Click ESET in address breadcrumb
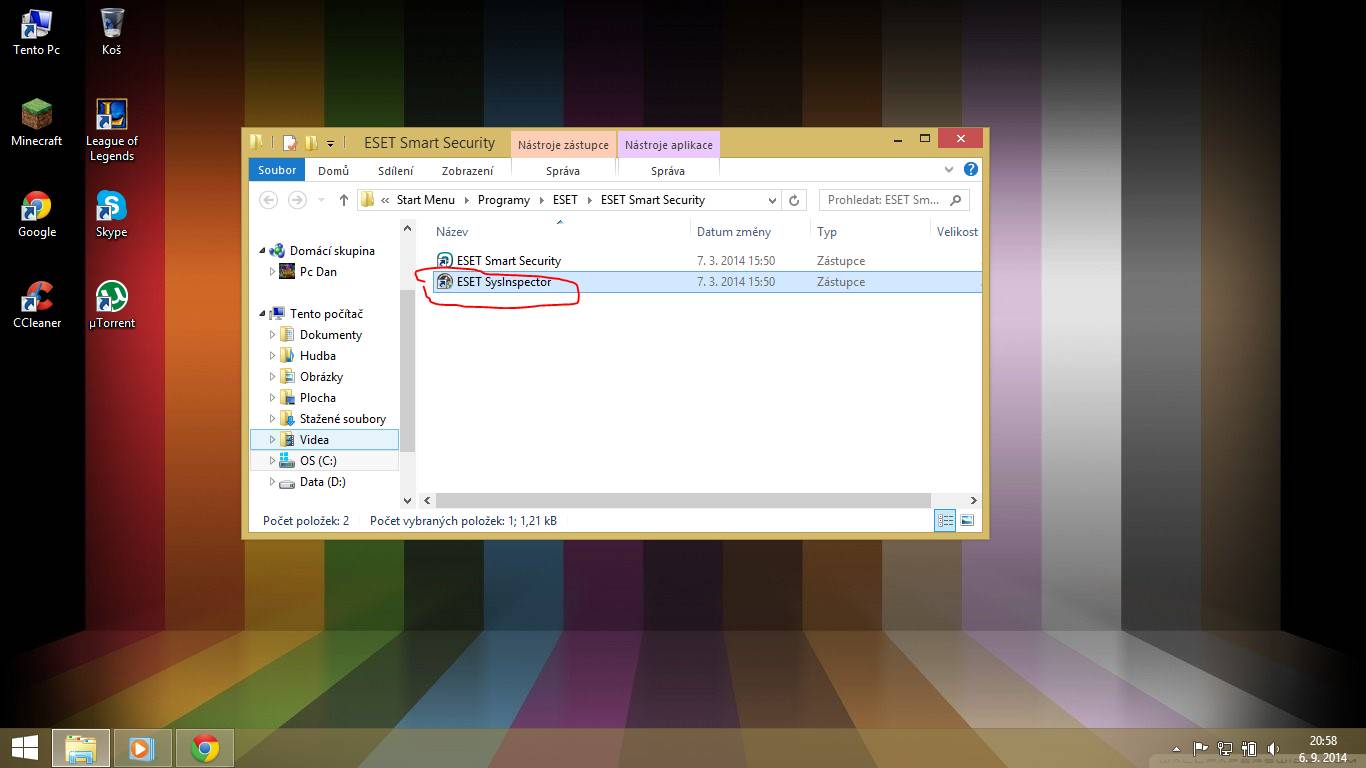The height and width of the screenshot is (768, 1366). [565, 200]
